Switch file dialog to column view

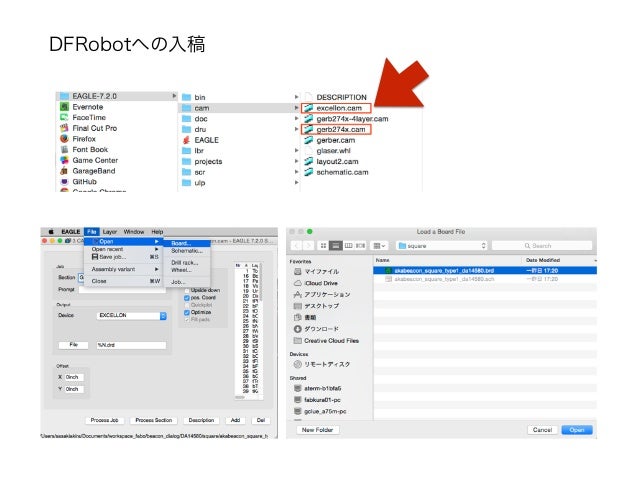point(348,246)
